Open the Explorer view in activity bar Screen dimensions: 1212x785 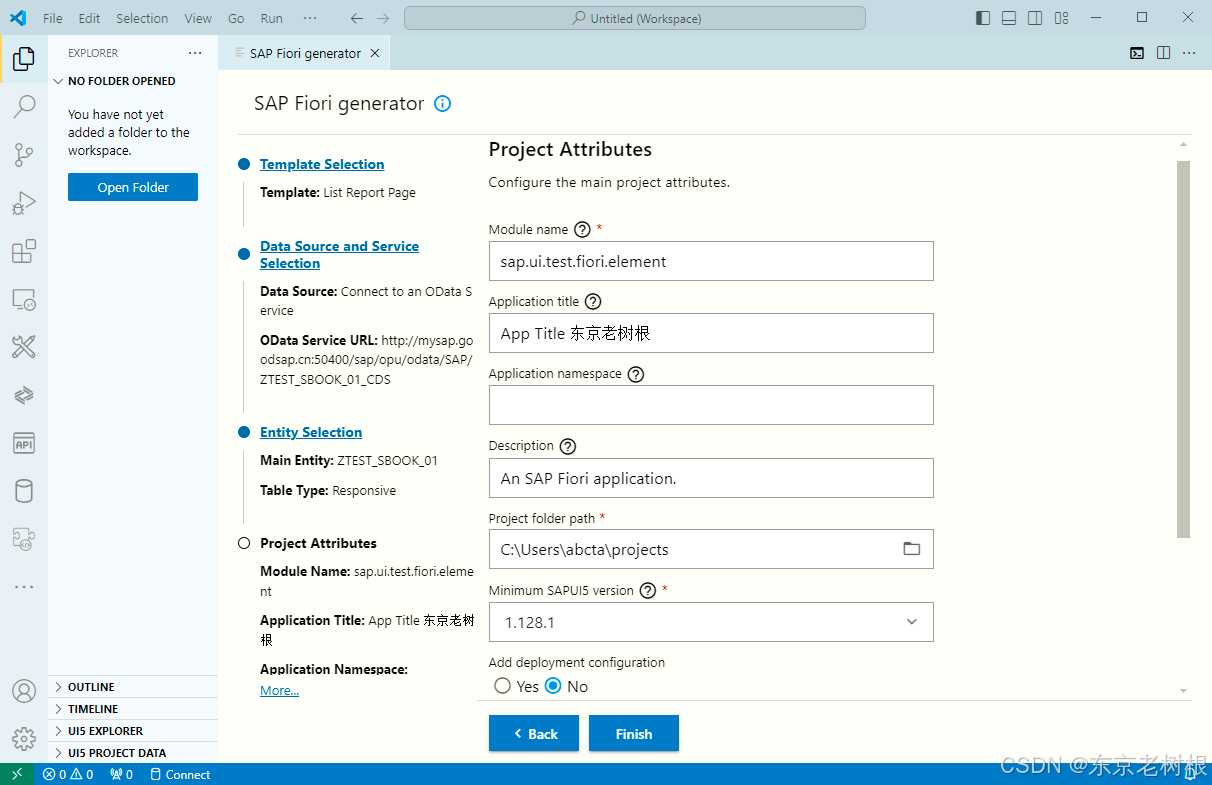tap(24, 59)
